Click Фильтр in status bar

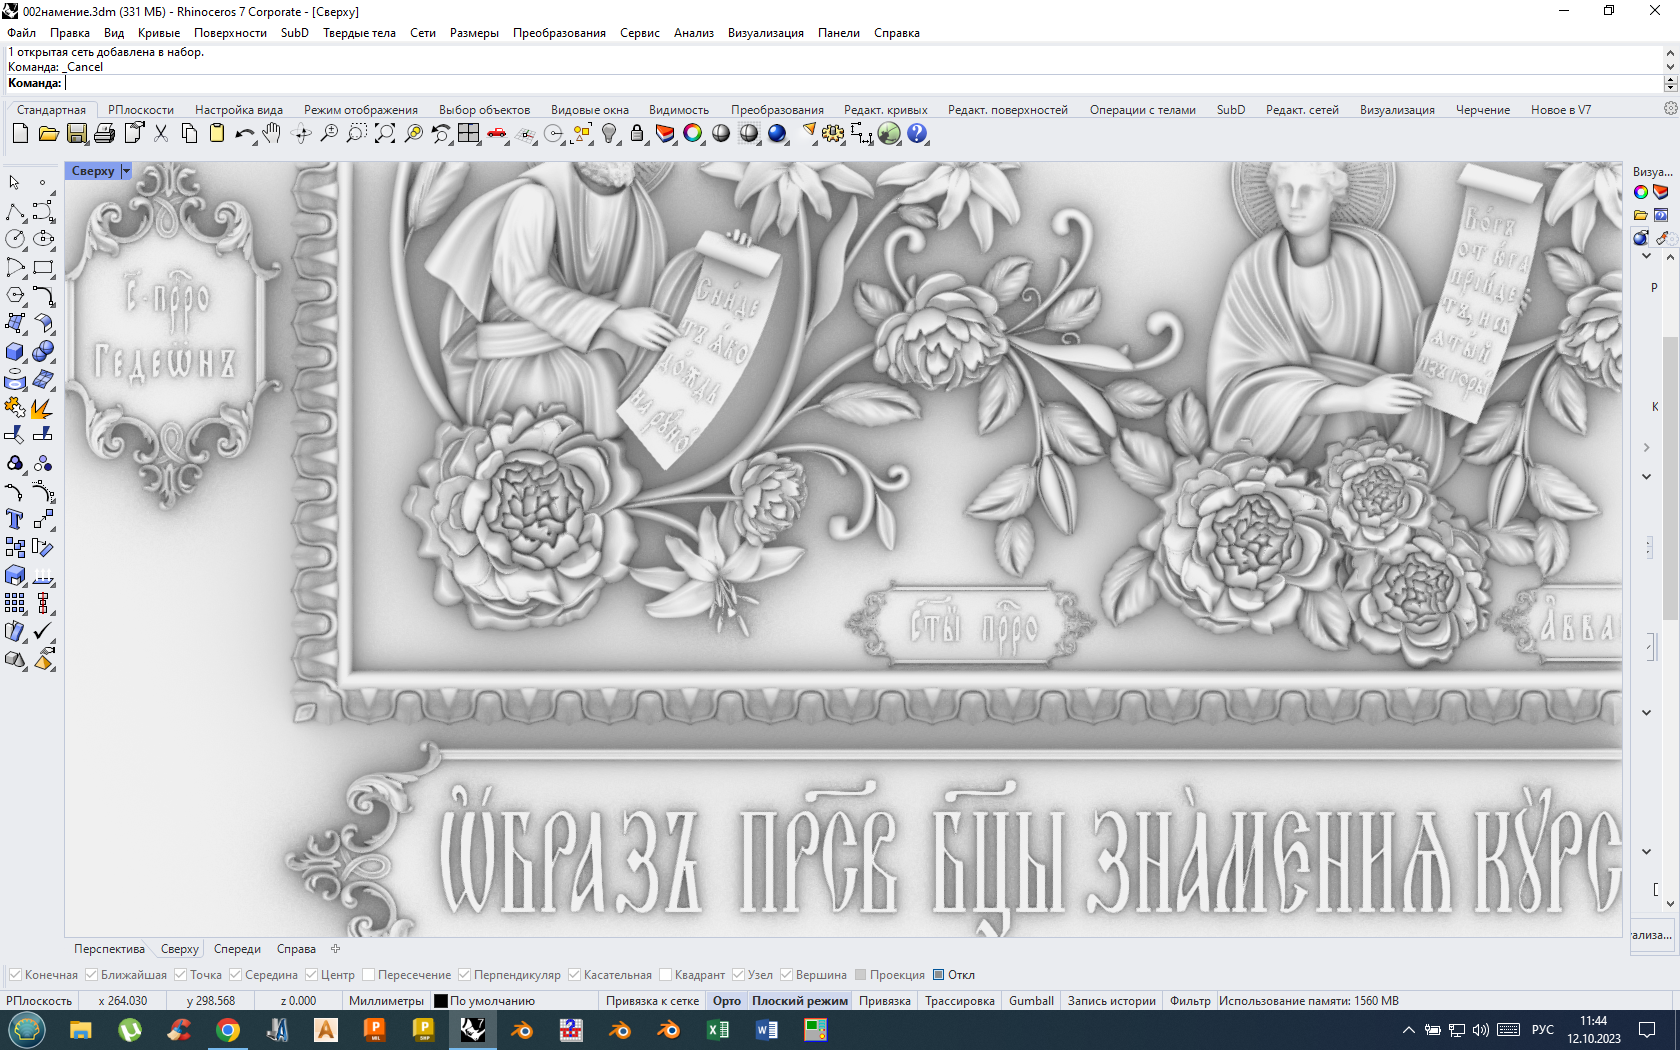pyautogui.click(x=1190, y=1001)
